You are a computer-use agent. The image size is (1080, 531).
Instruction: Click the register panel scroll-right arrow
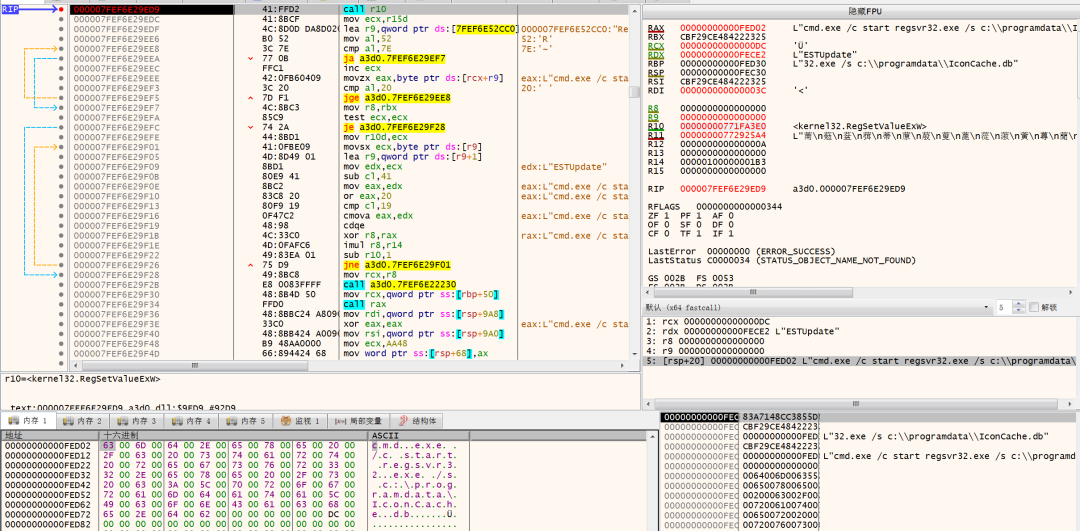point(1070,293)
